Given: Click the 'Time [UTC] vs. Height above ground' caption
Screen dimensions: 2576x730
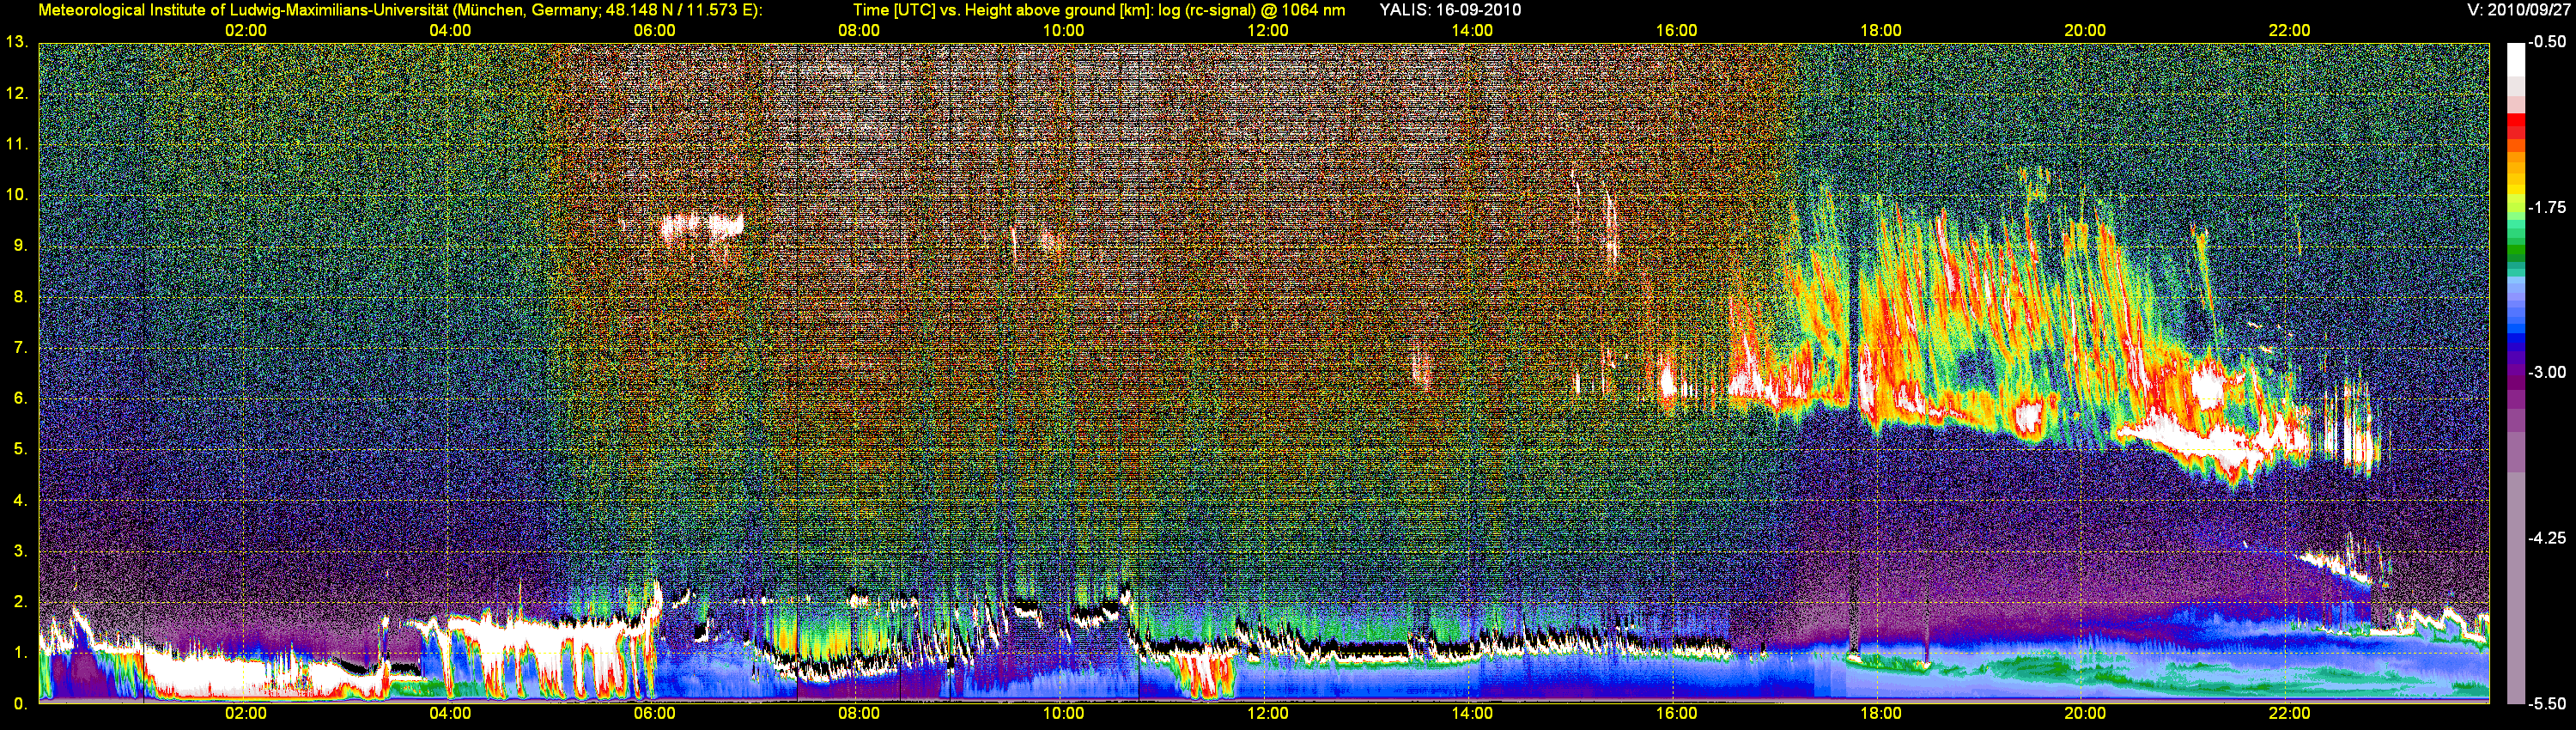Looking at the screenshot, I should point(1099,10).
